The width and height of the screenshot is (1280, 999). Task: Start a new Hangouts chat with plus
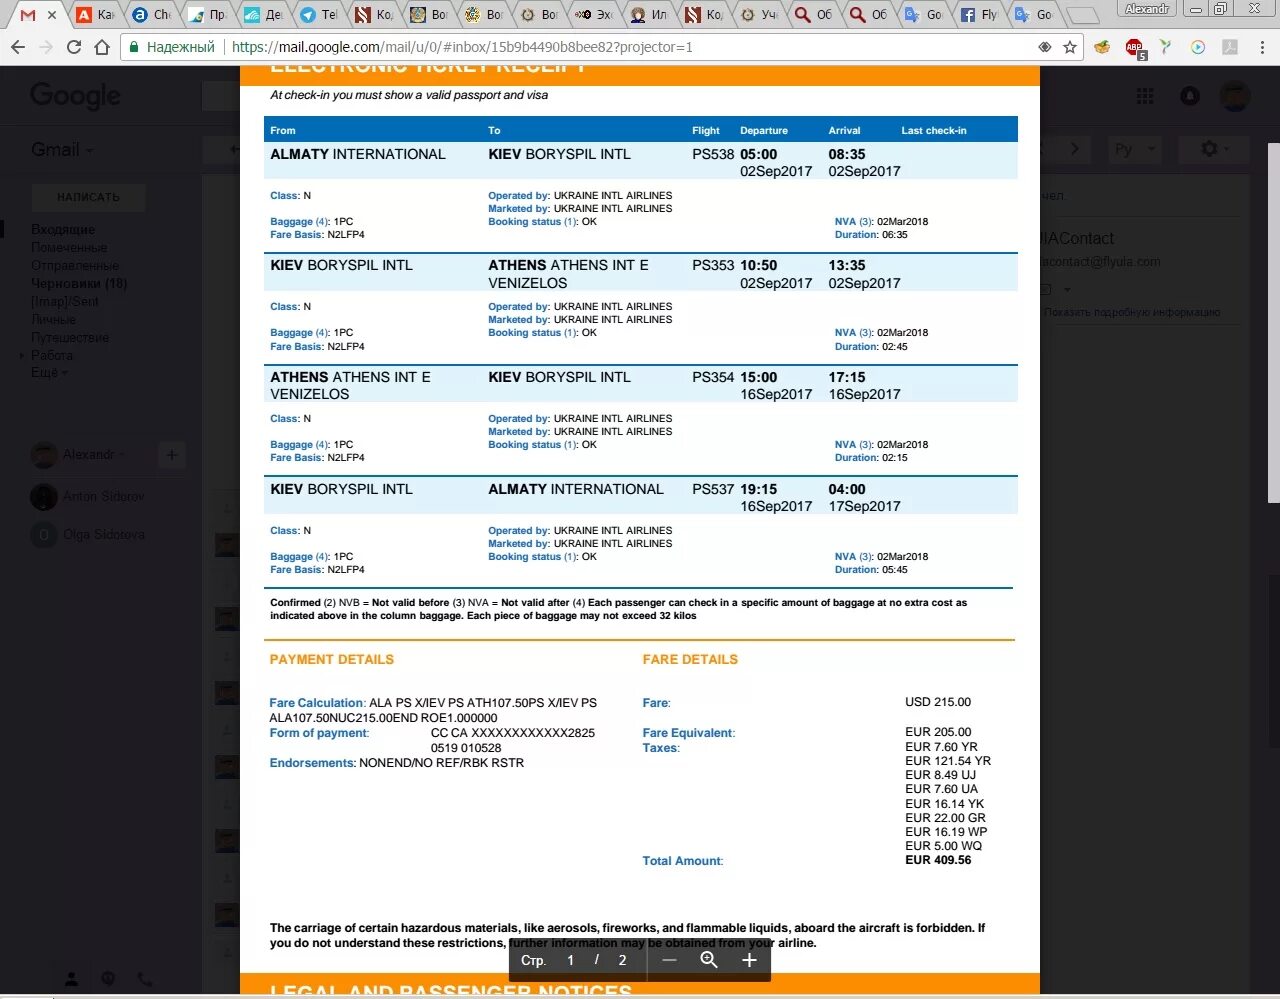coord(171,455)
